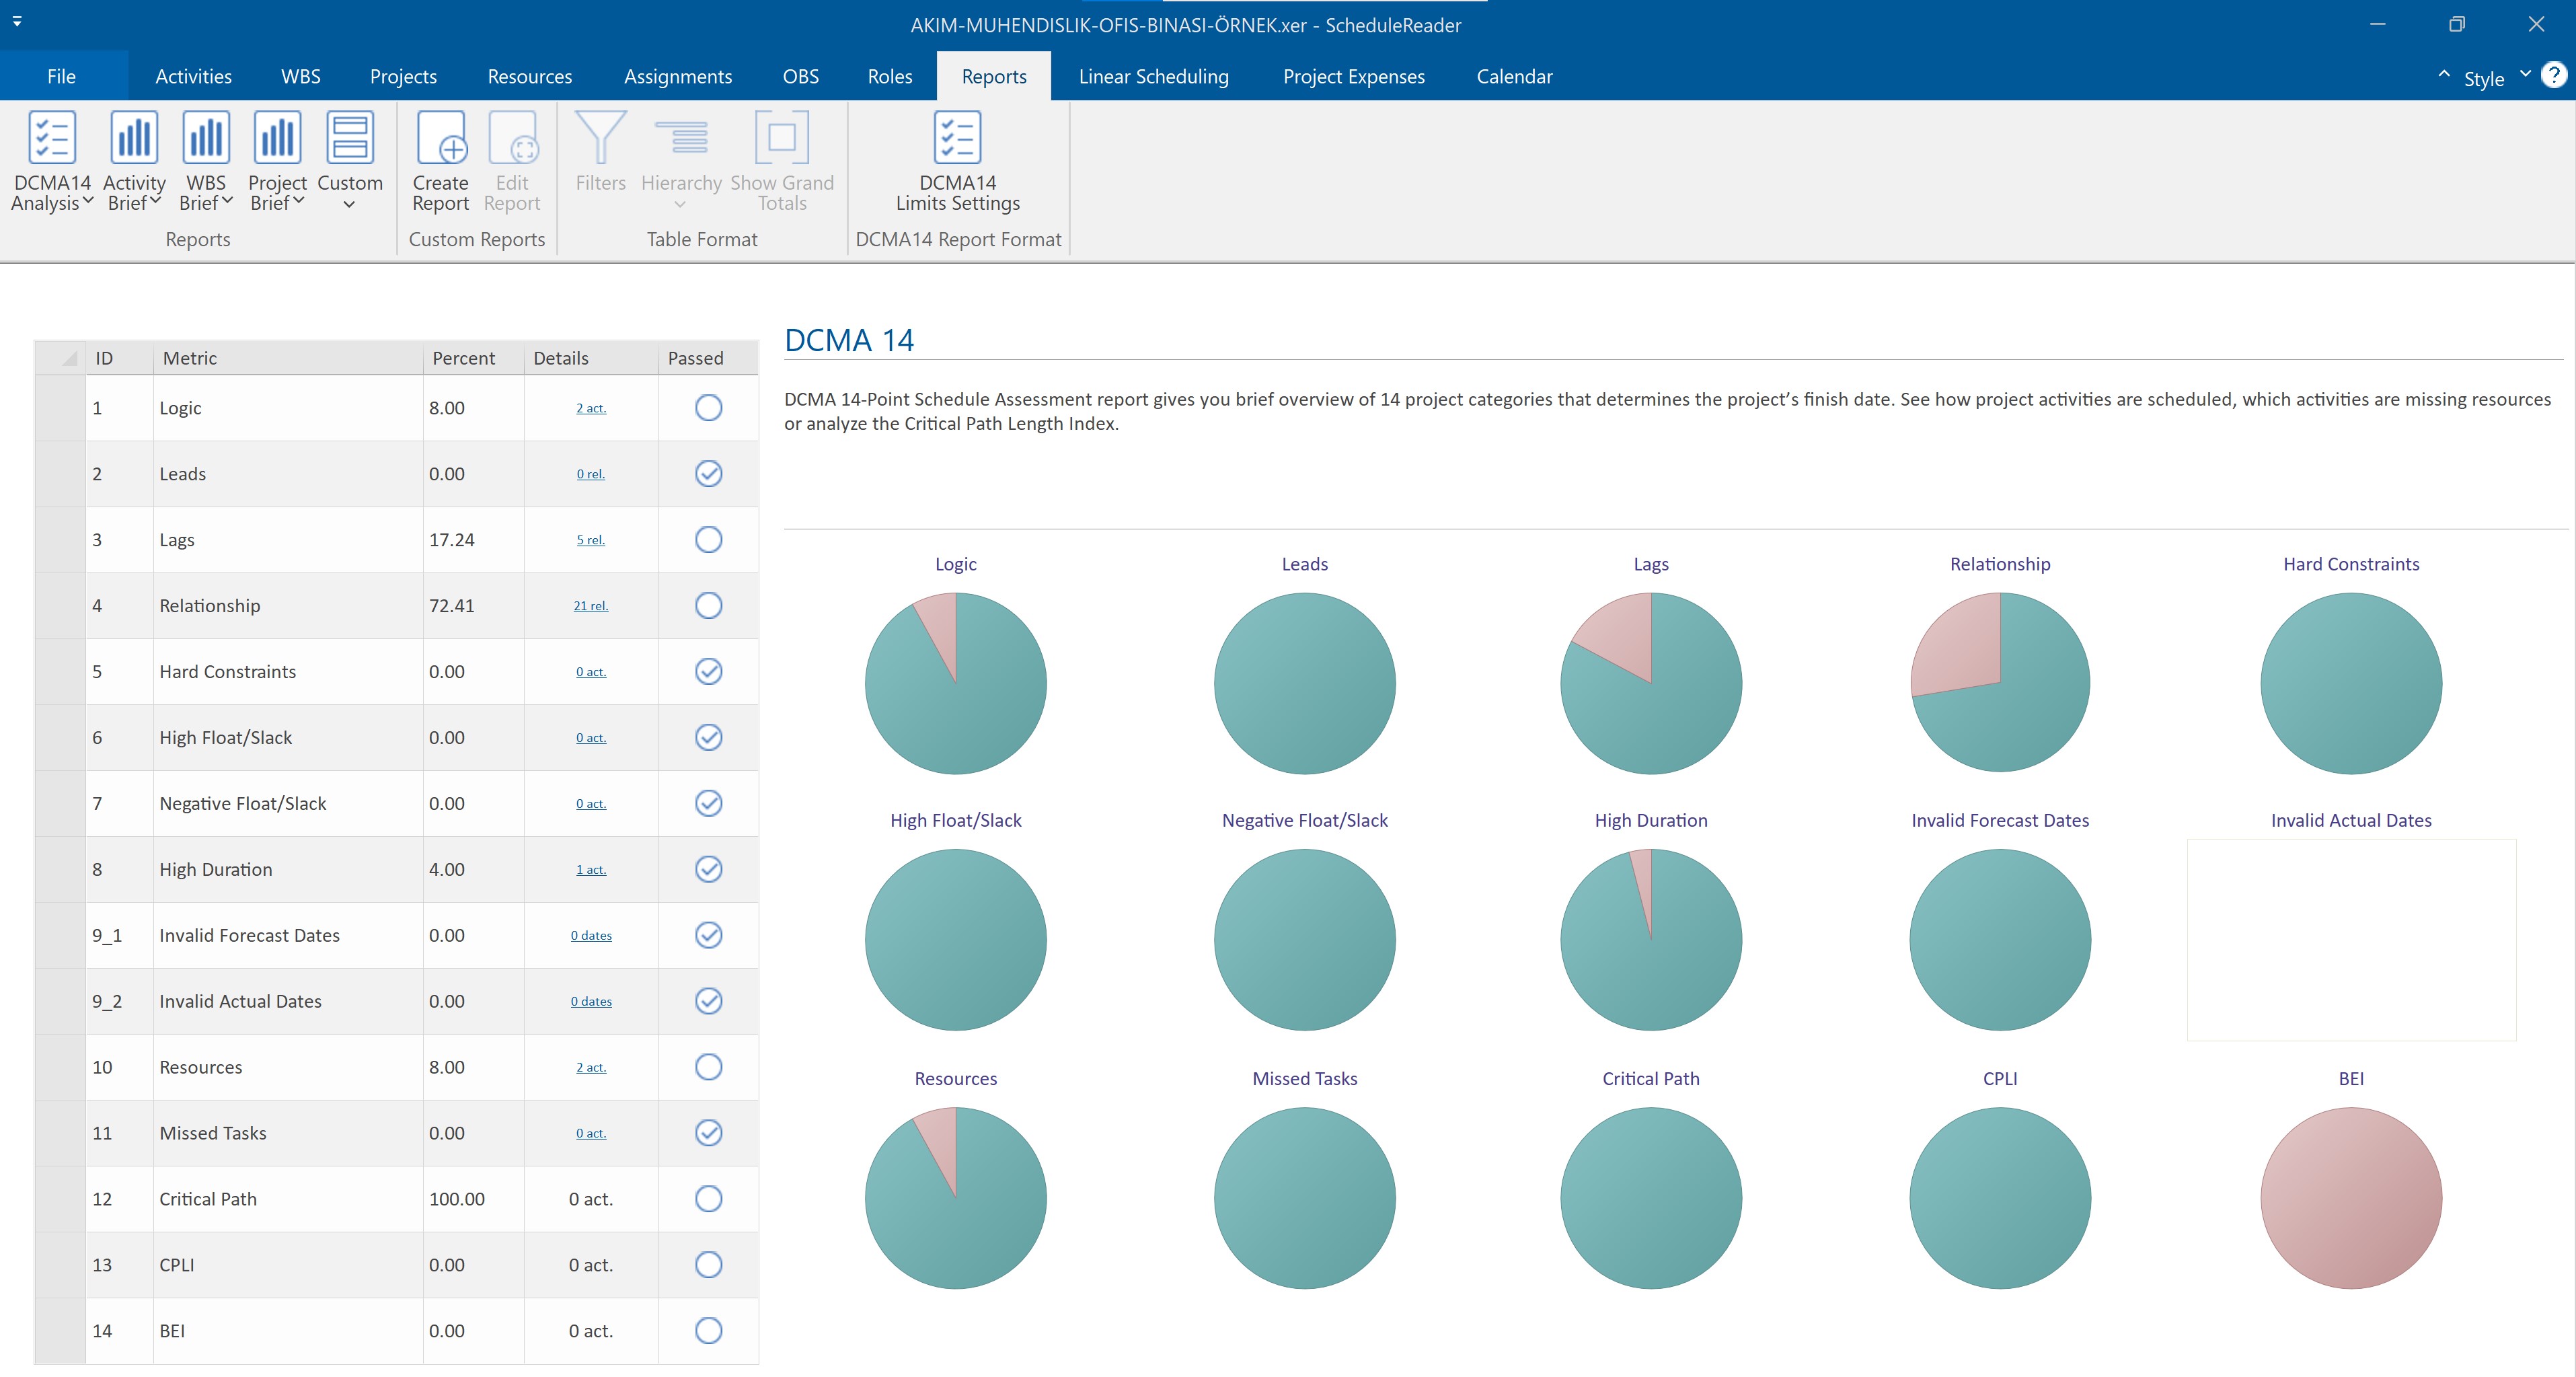Click the Activity Brief chart icon
2576x1377 pixels.
(133, 138)
